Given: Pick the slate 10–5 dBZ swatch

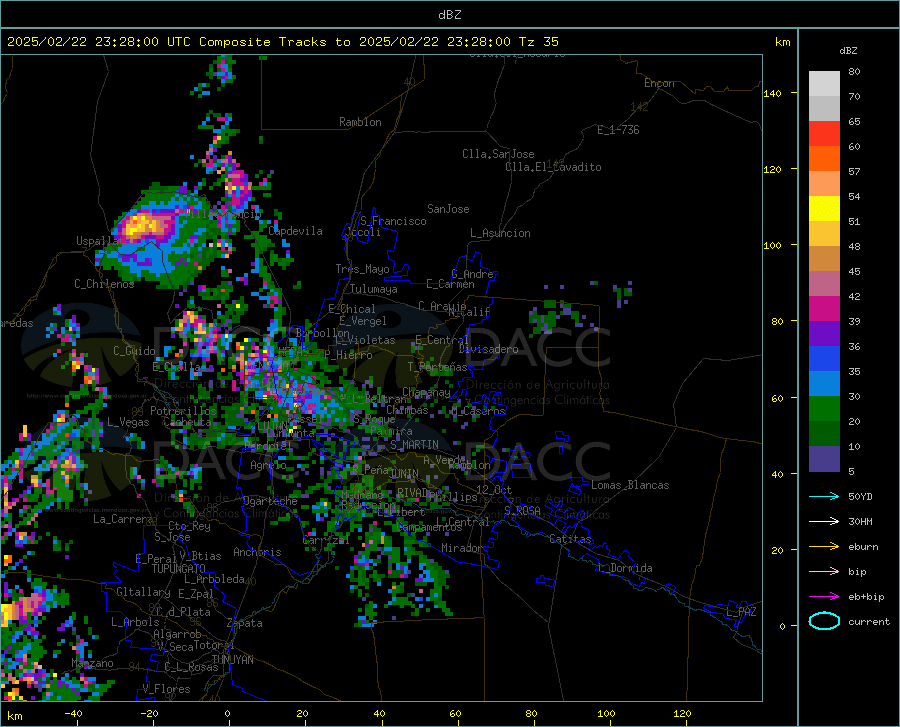Looking at the screenshot, I should tap(824, 459).
